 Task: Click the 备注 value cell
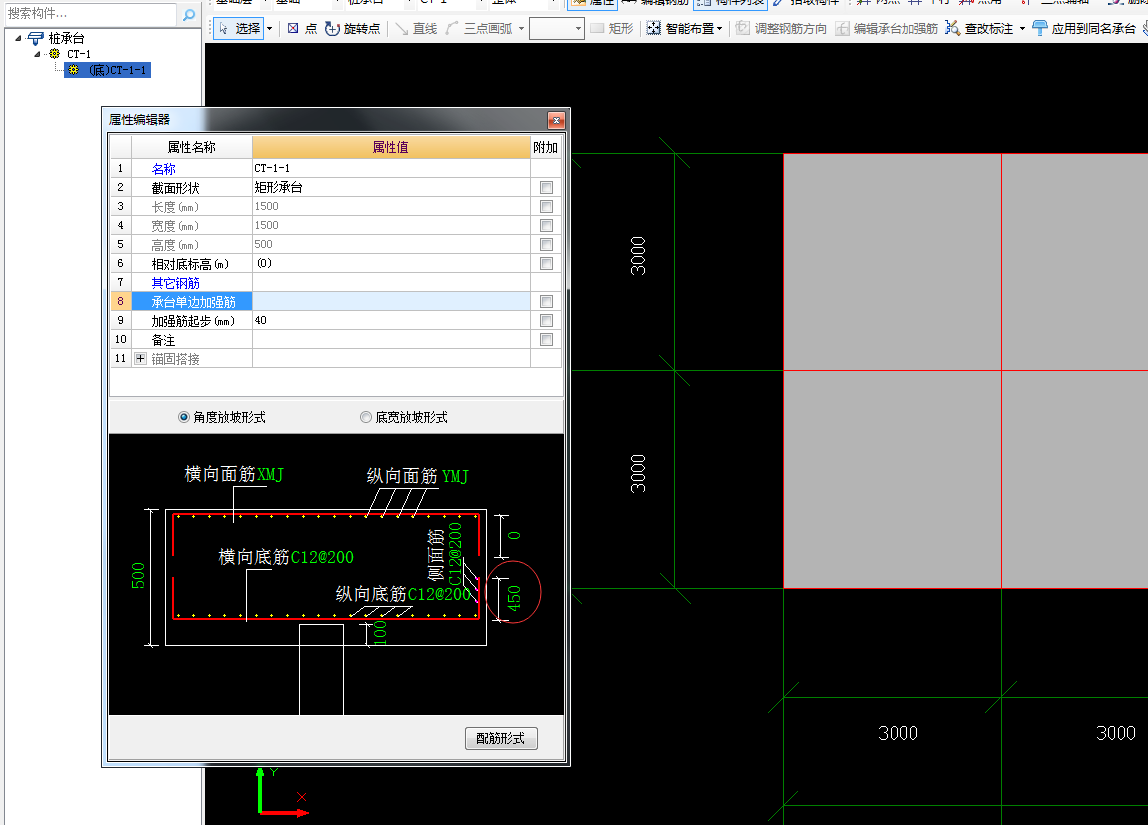(x=391, y=340)
